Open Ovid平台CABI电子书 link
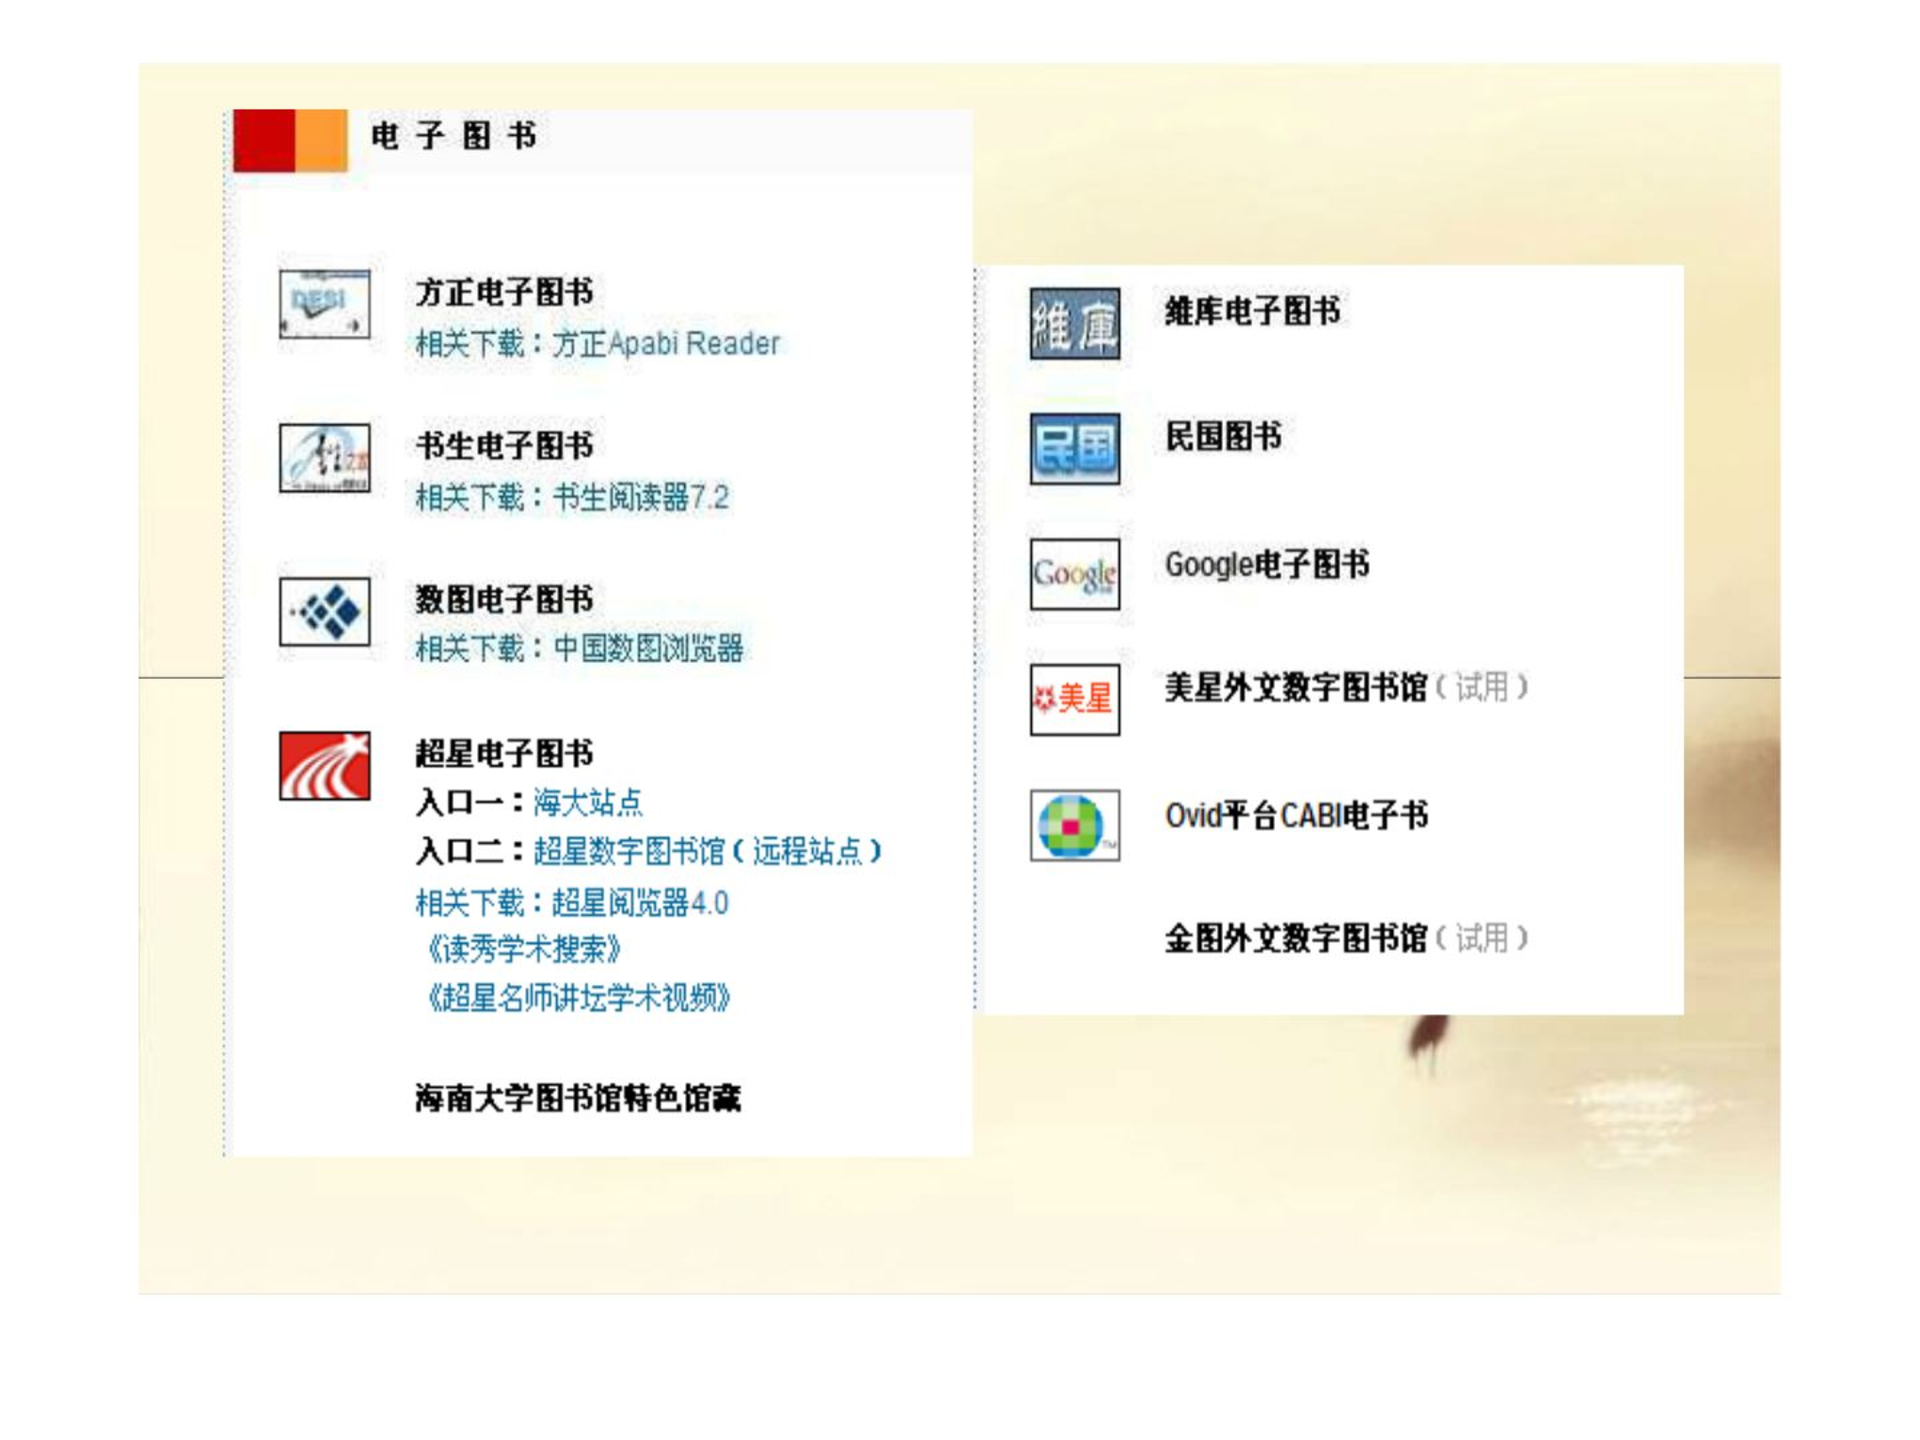 point(1296,815)
